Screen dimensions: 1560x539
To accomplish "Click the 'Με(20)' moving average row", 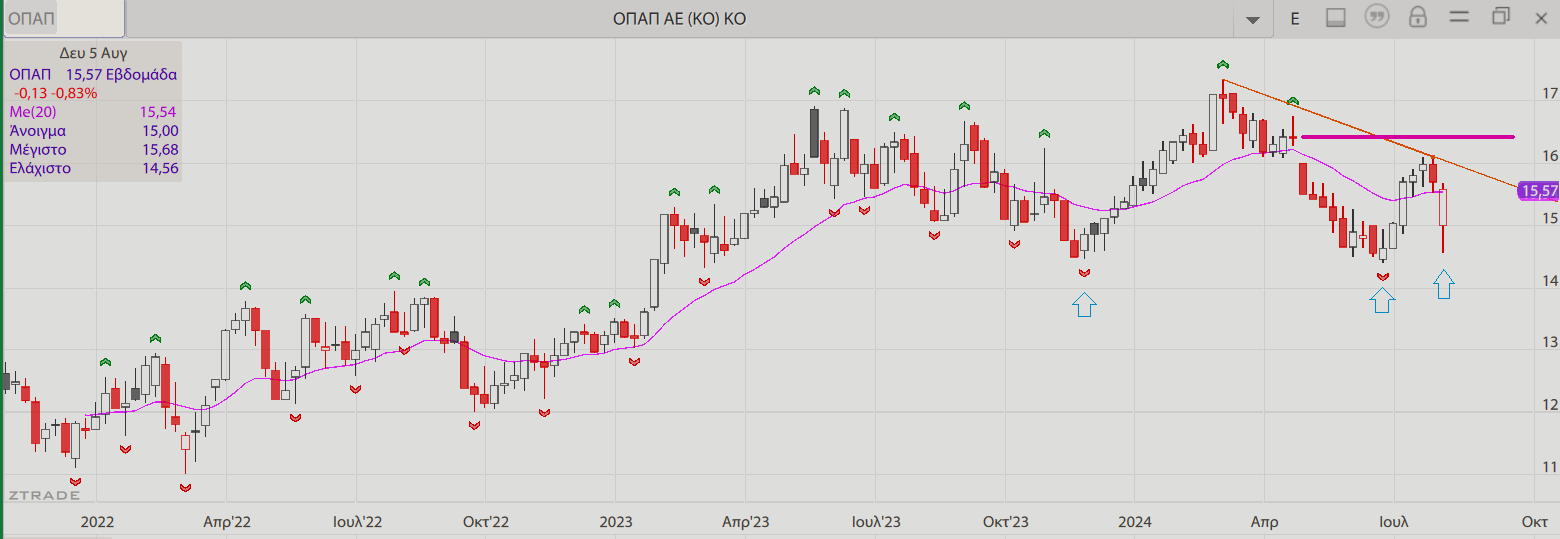I will pos(93,112).
